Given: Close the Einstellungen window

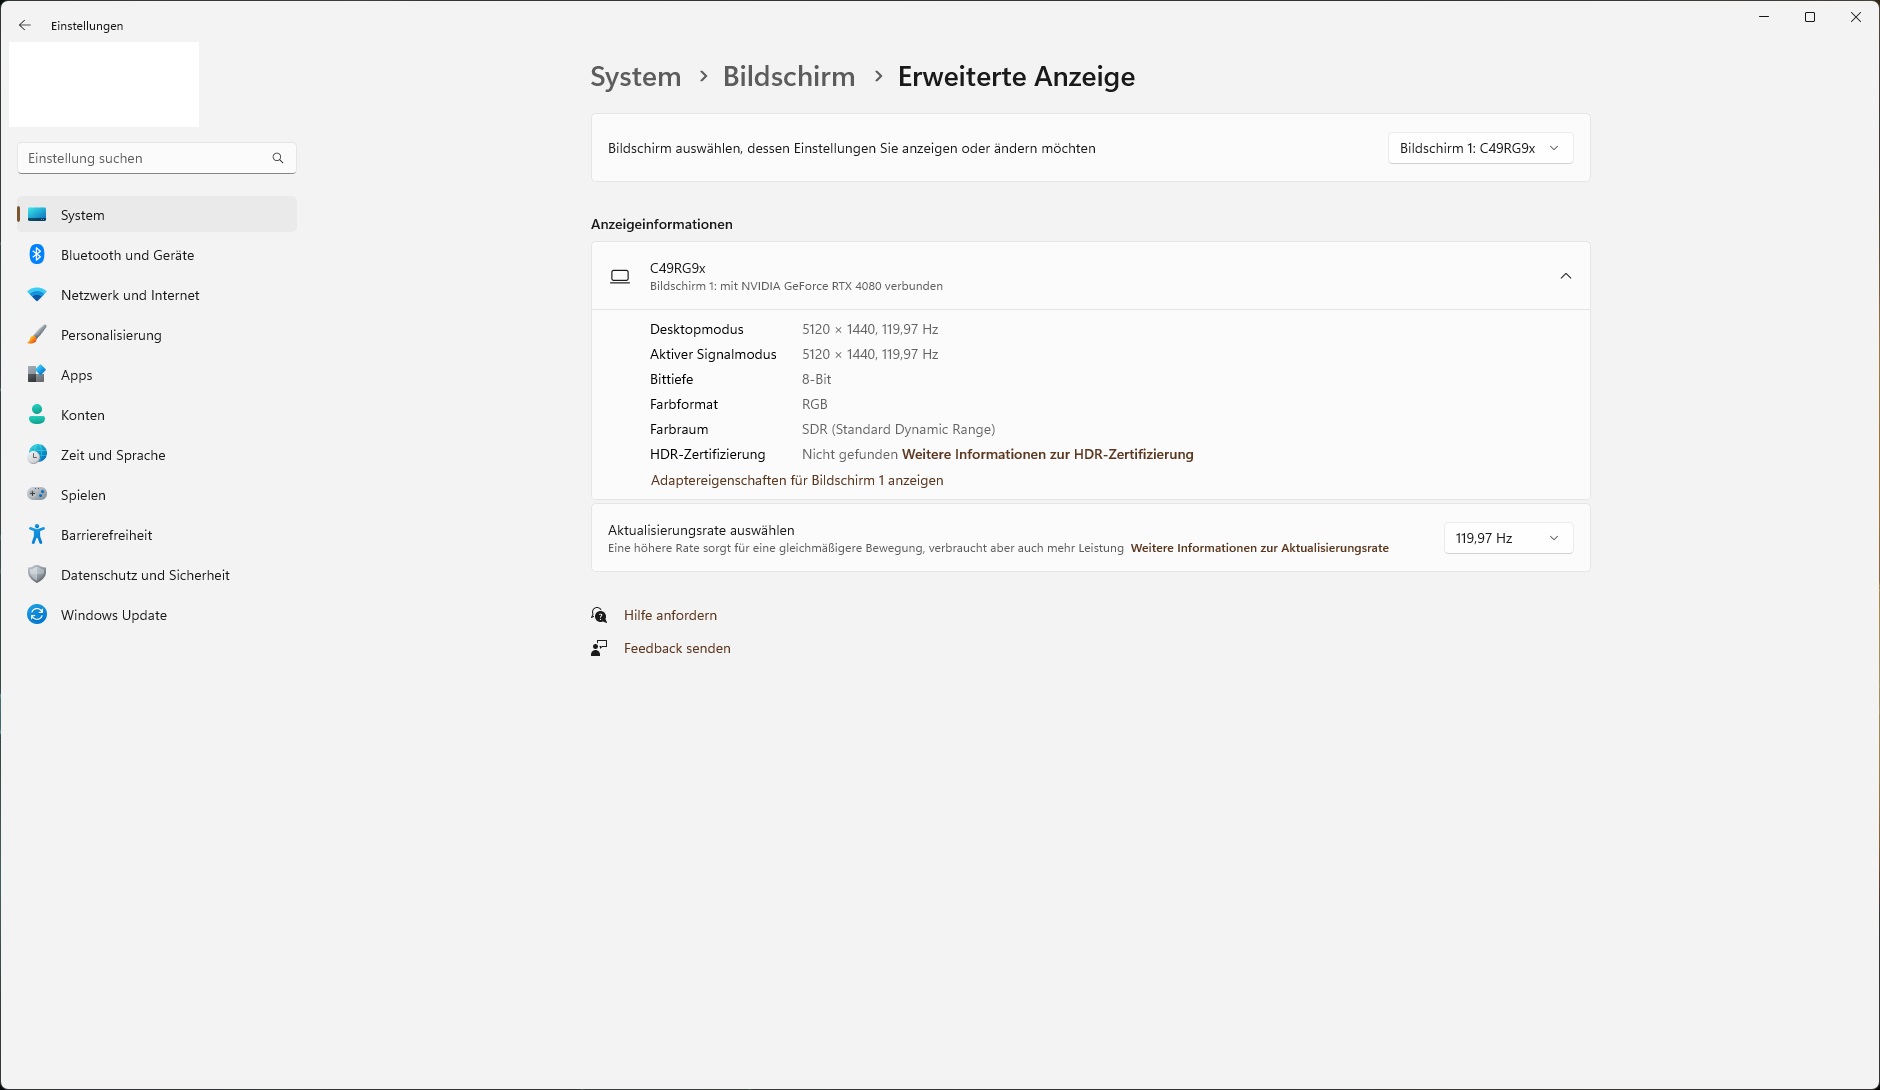Looking at the screenshot, I should [1856, 17].
